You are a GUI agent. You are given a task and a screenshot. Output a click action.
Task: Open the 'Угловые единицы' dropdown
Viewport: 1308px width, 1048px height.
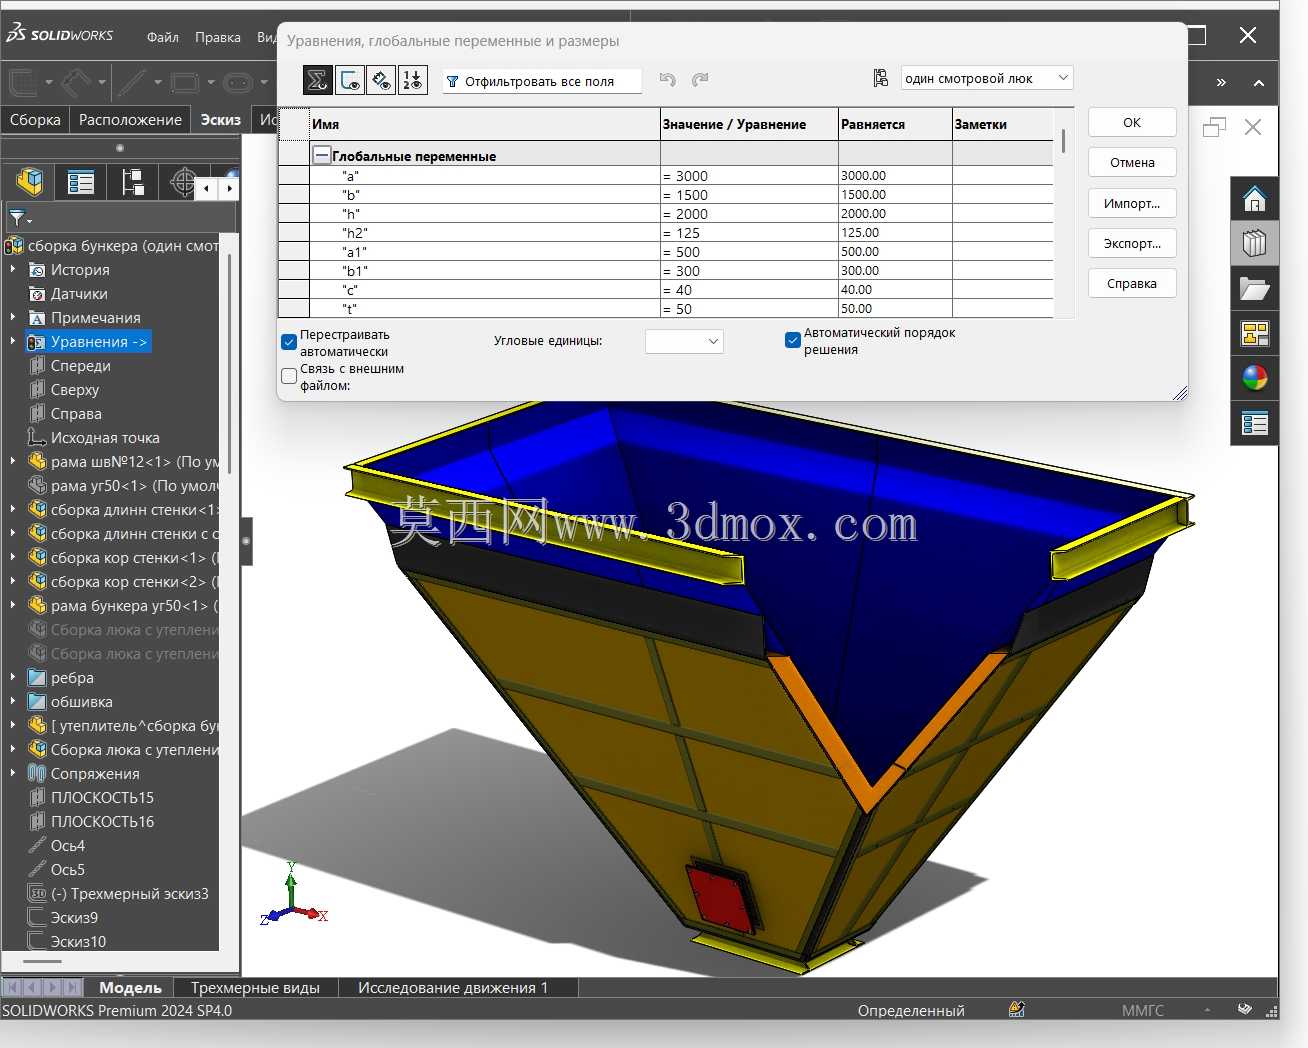pyautogui.click(x=684, y=341)
